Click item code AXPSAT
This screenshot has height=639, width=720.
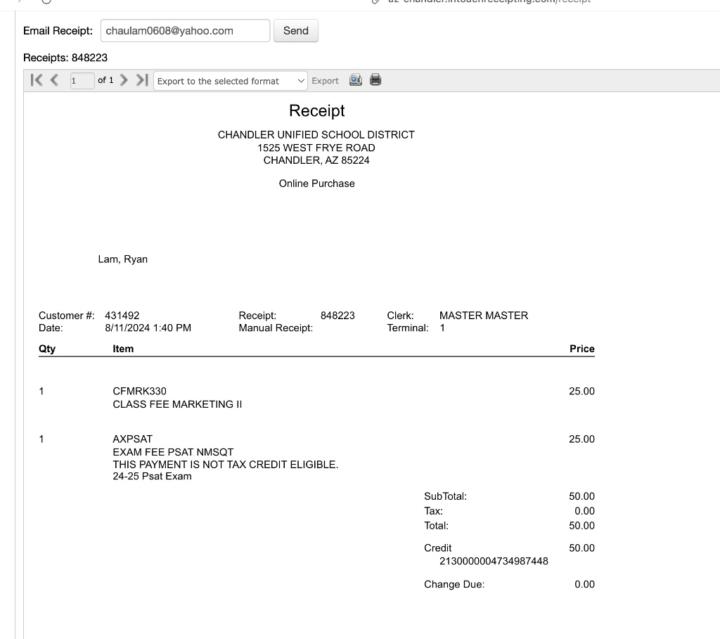(x=132, y=439)
